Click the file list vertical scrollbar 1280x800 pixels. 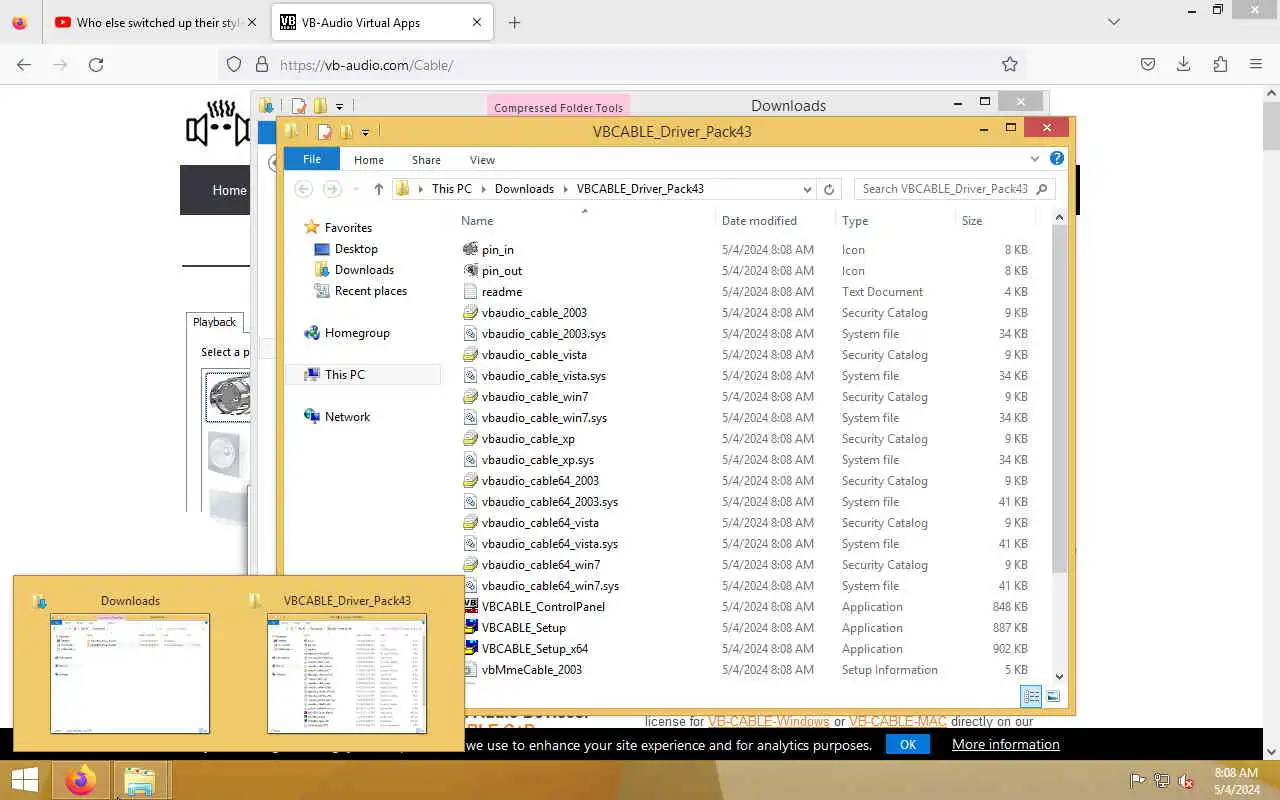click(x=1059, y=400)
